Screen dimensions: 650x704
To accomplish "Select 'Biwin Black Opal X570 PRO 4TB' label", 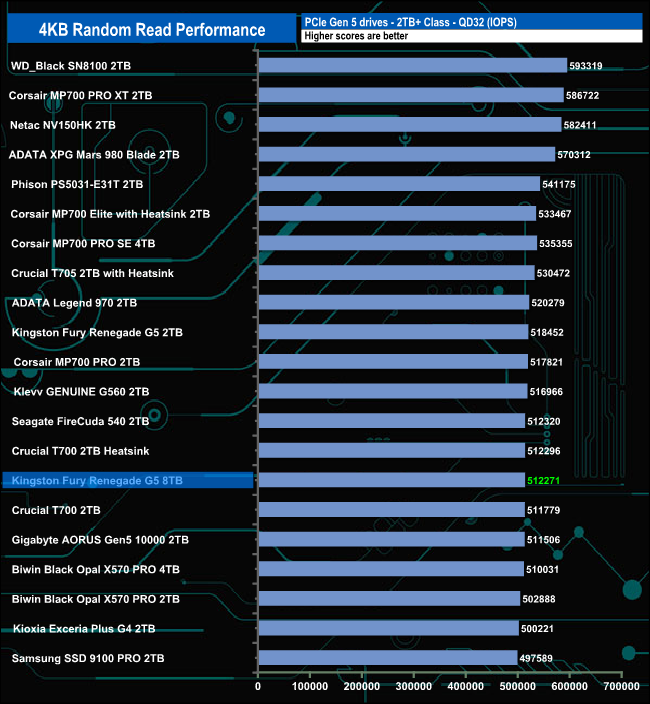I will pyautogui.click(x=96, y=570).
